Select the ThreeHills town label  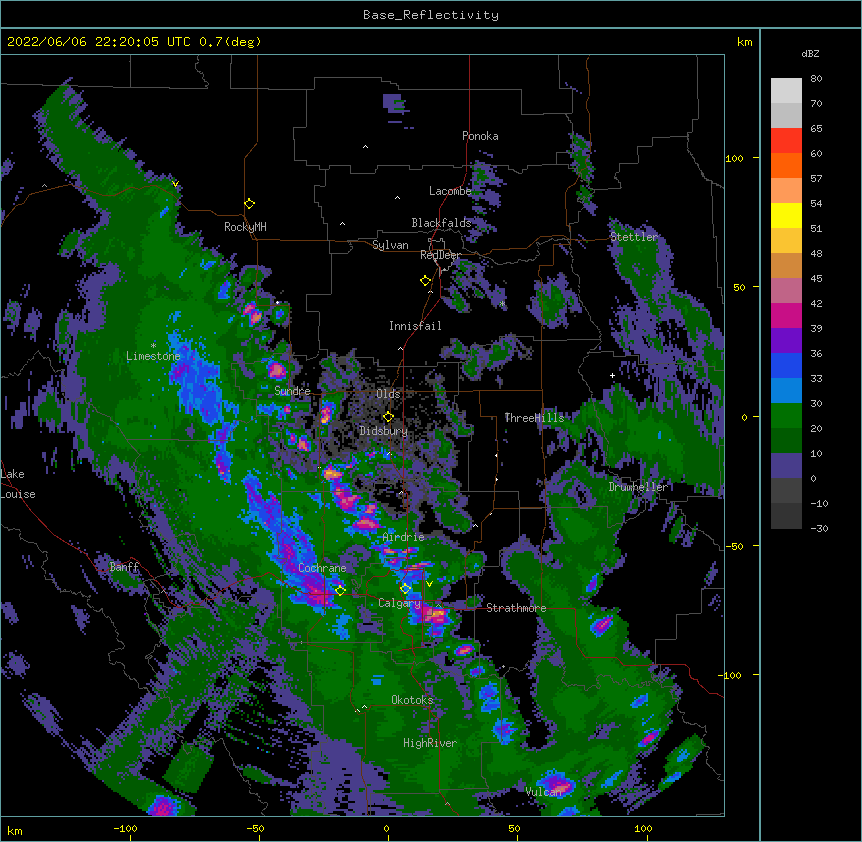tap(534, 418)
